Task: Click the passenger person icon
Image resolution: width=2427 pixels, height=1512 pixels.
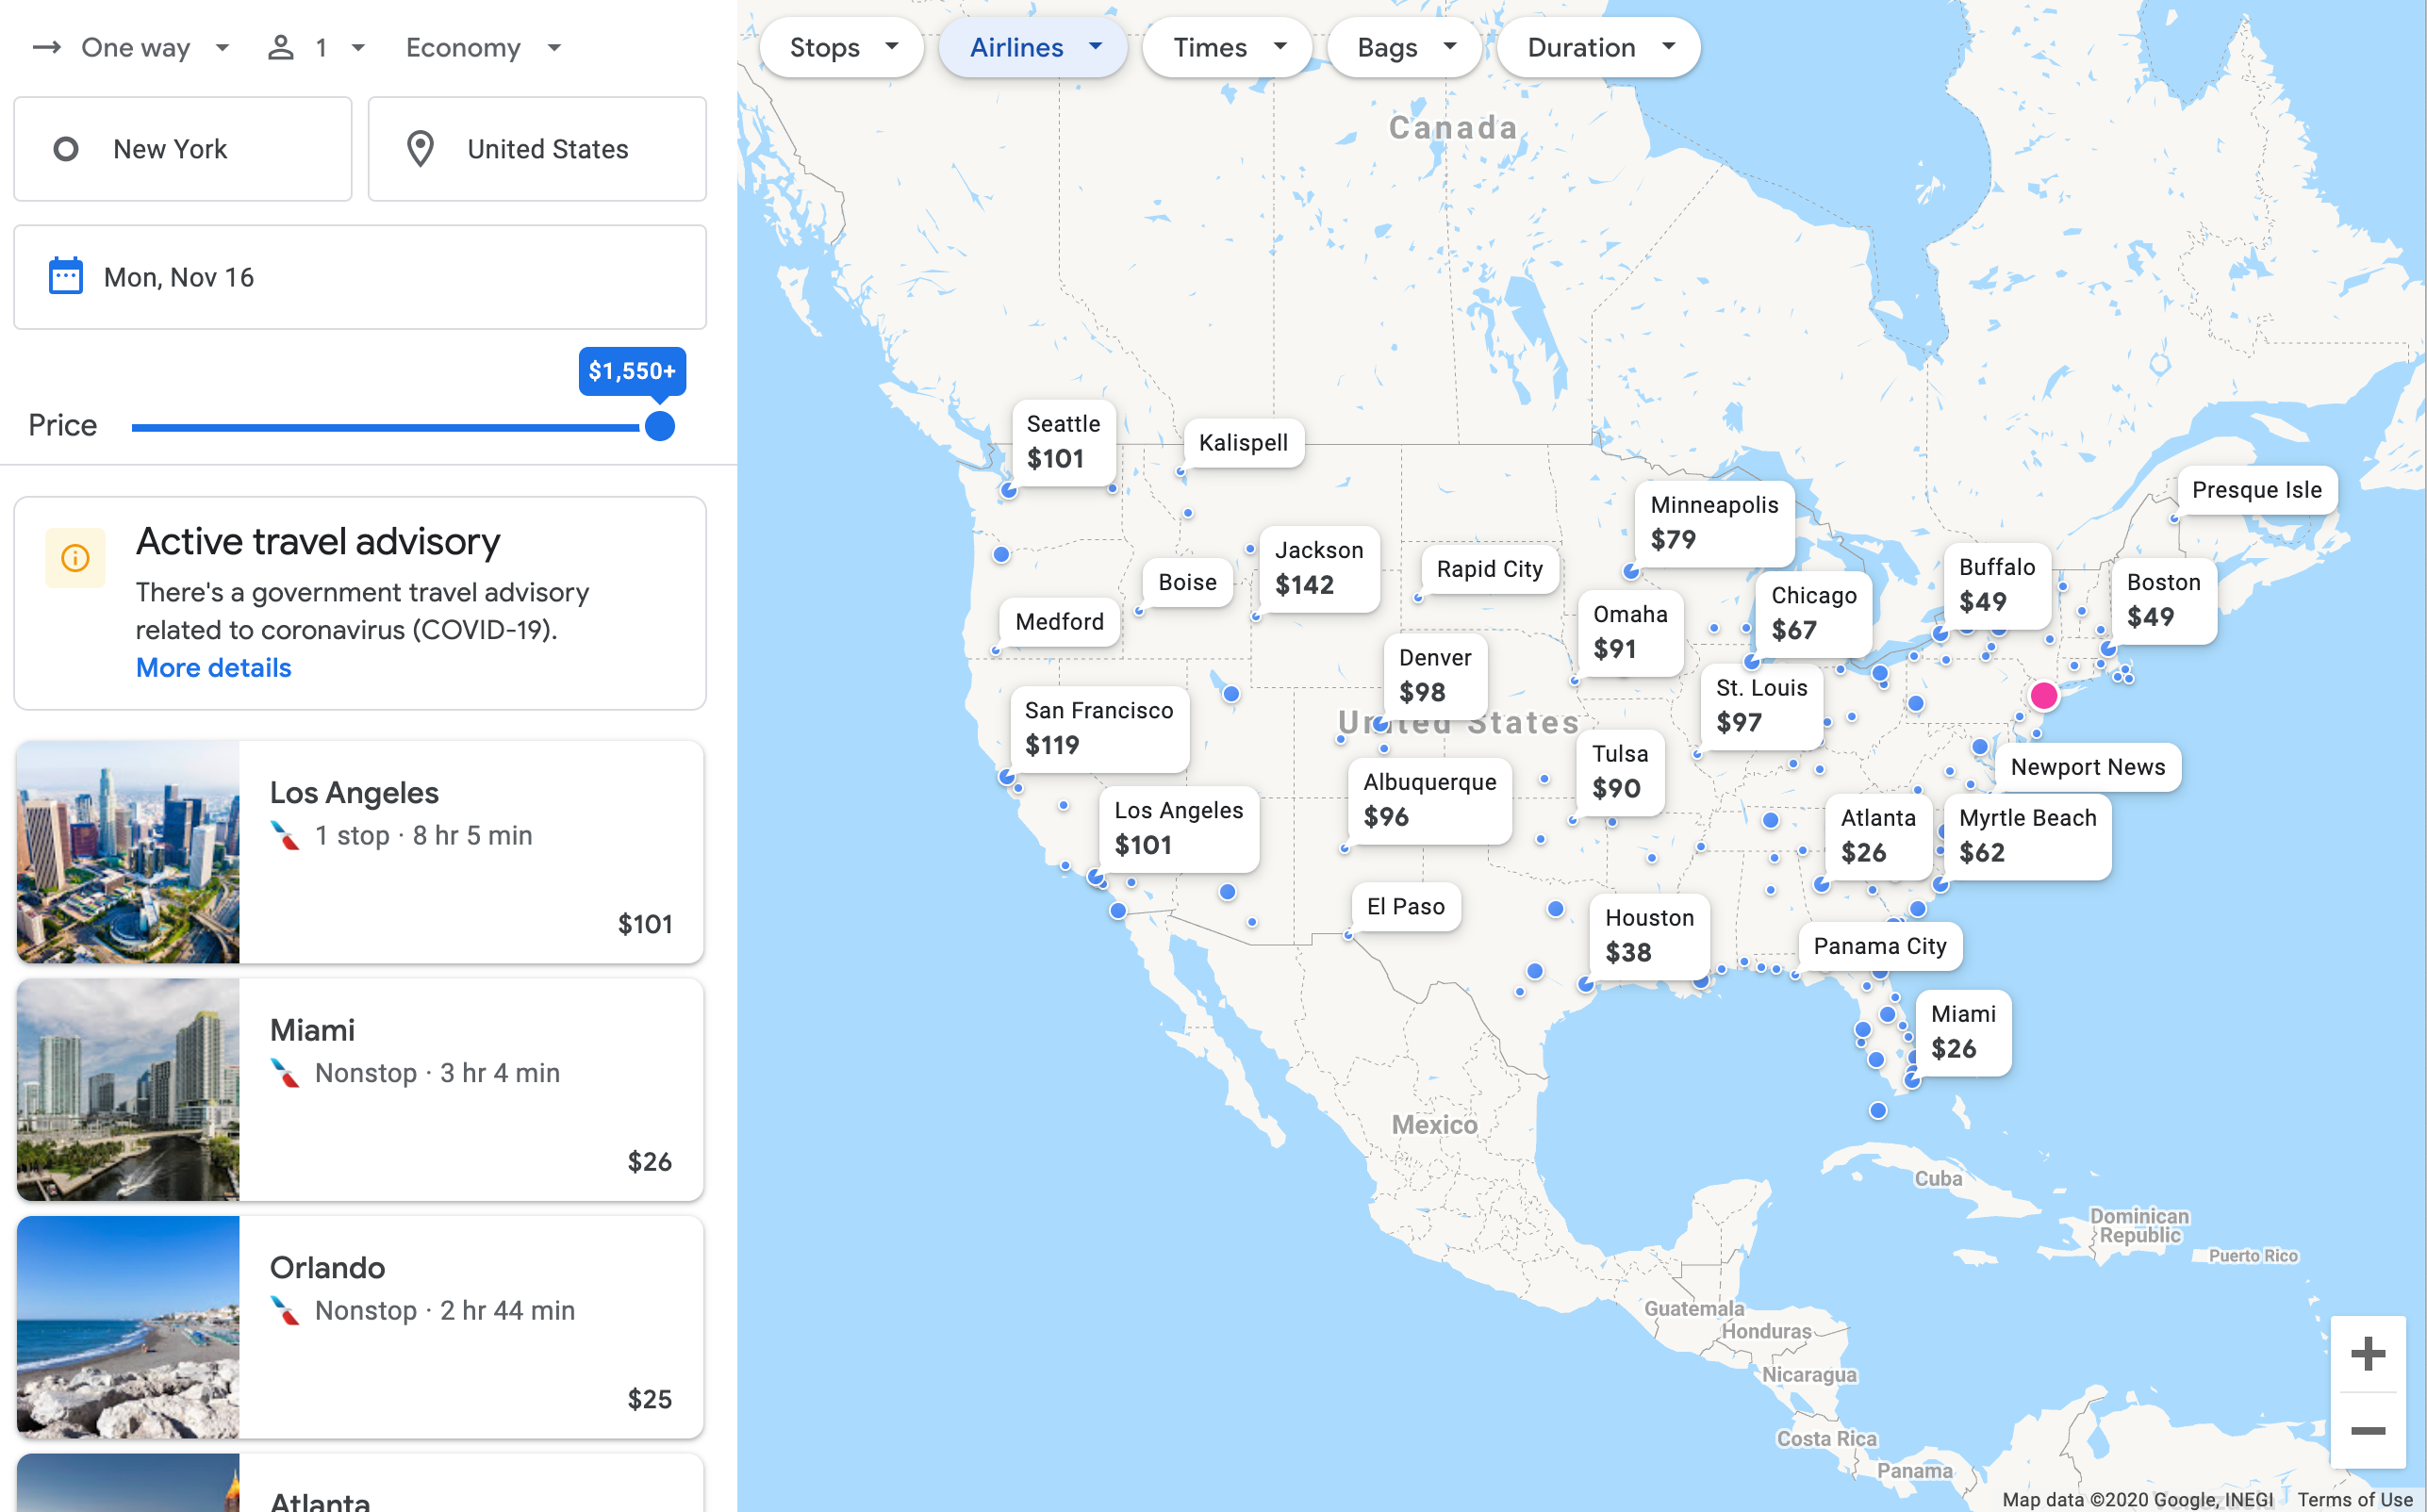Action: pyautogui.click(x=281, y=47)
